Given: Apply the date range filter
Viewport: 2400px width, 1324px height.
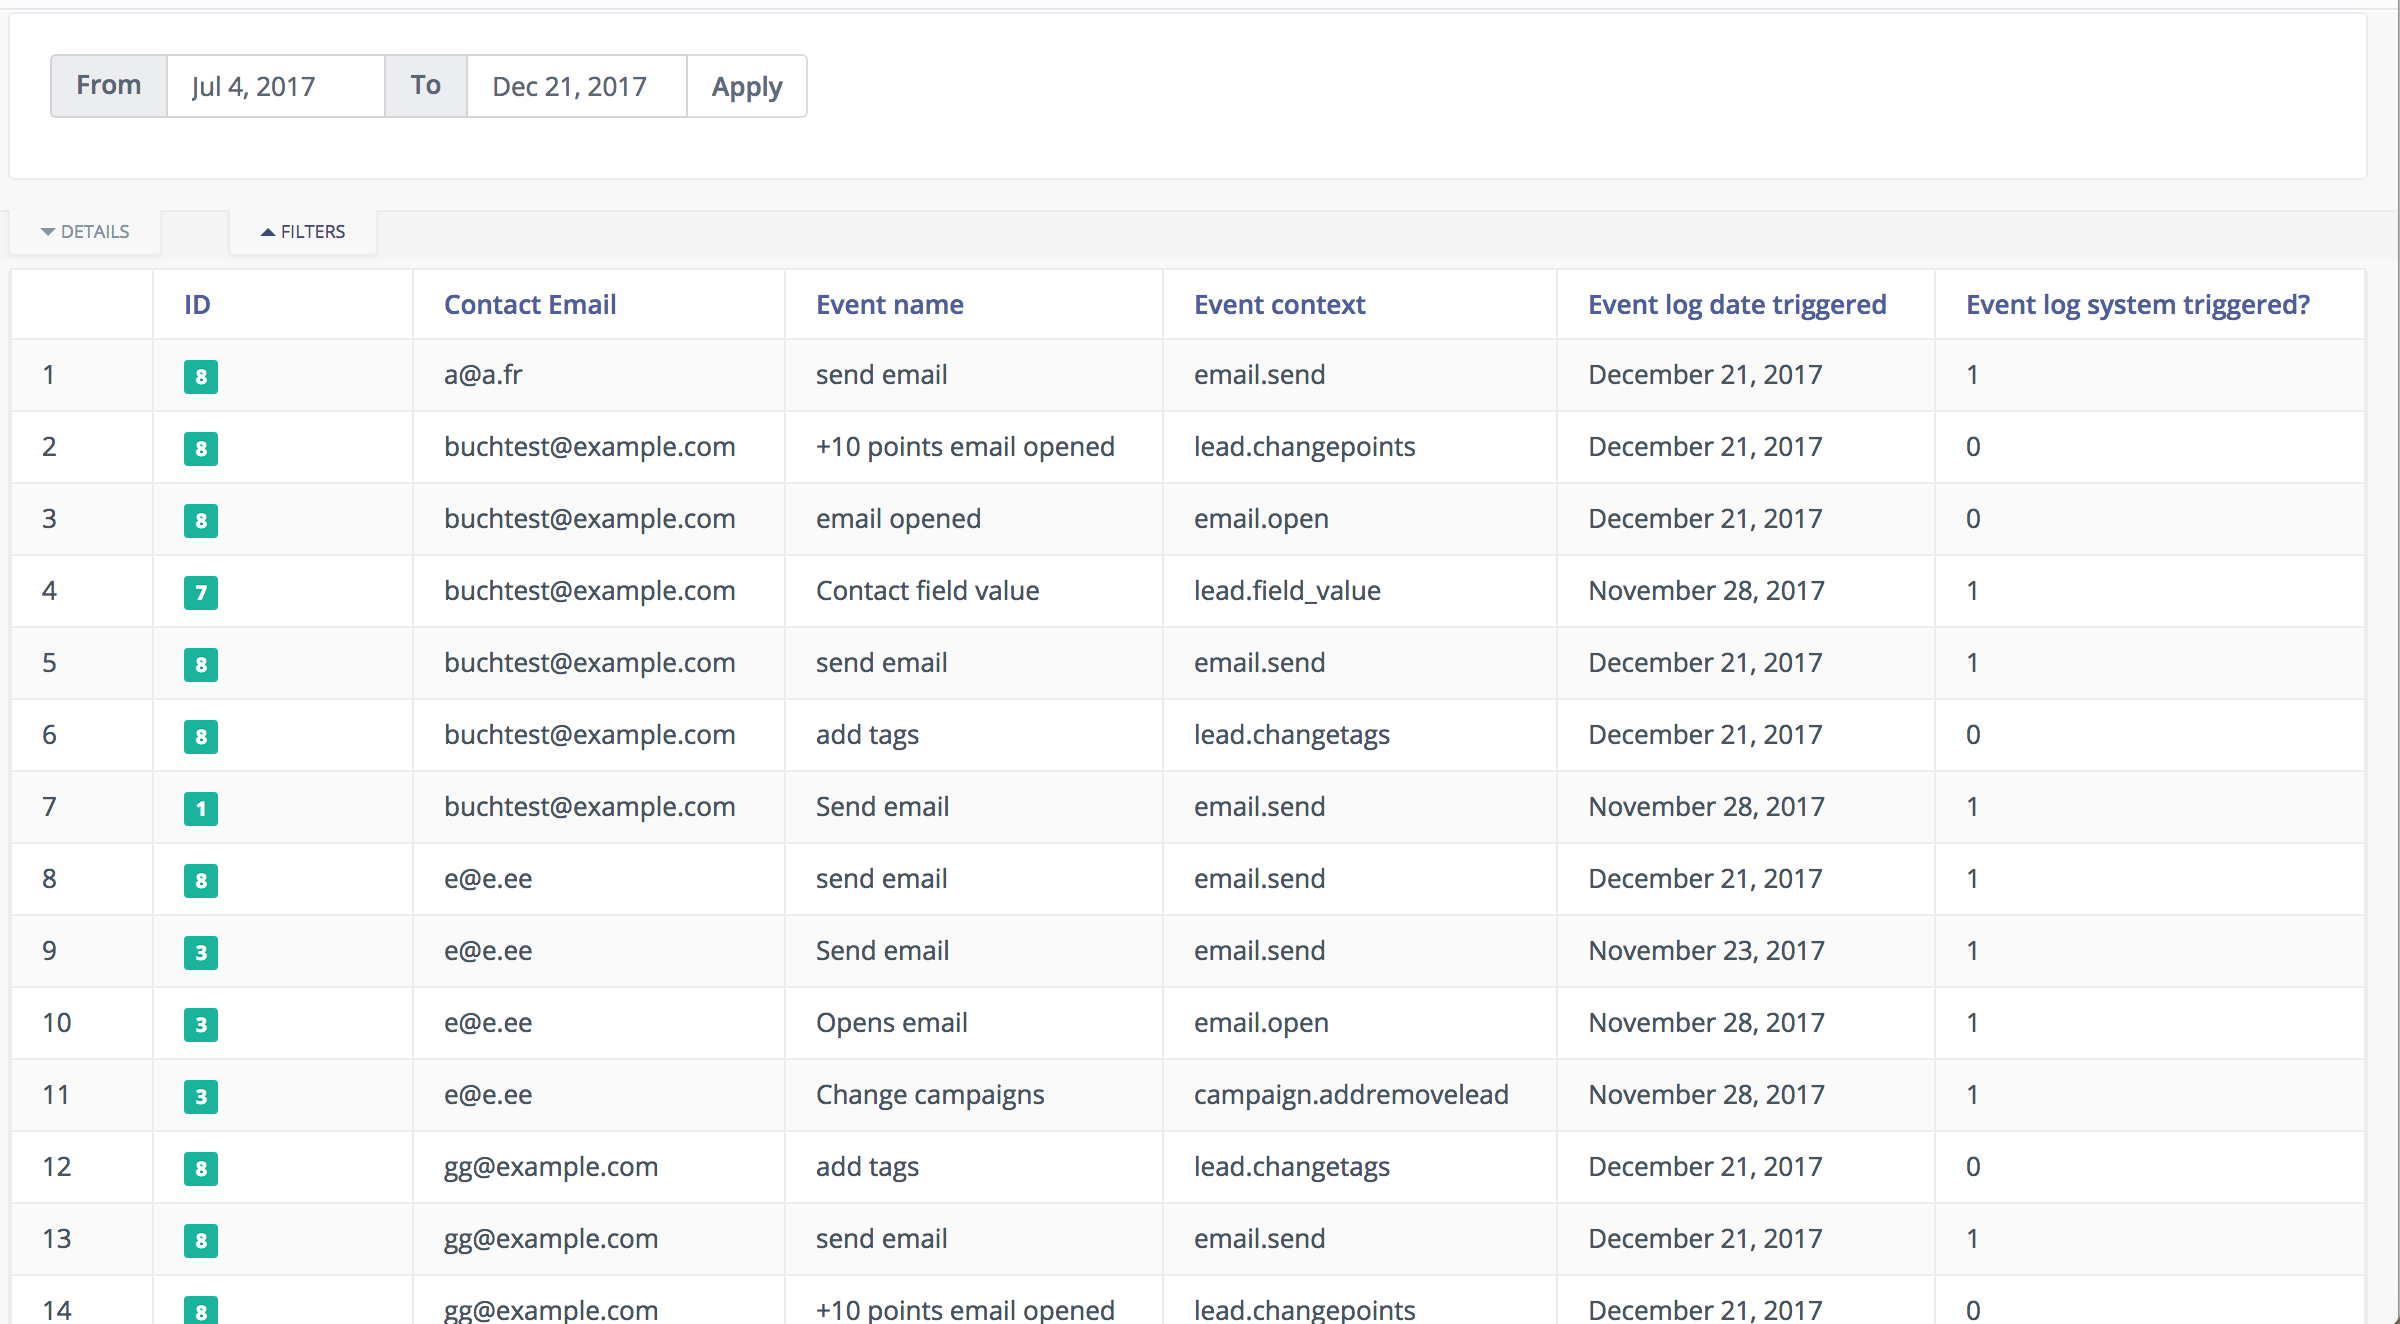Looking at the screenshot, I should [x=747, y=86].
